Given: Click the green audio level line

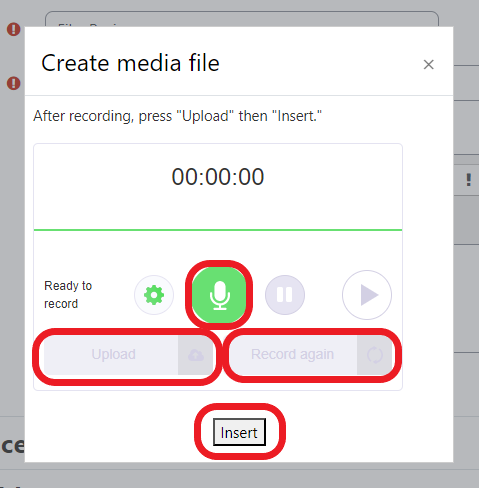Looking at the screenshot, I should (218, 230).
